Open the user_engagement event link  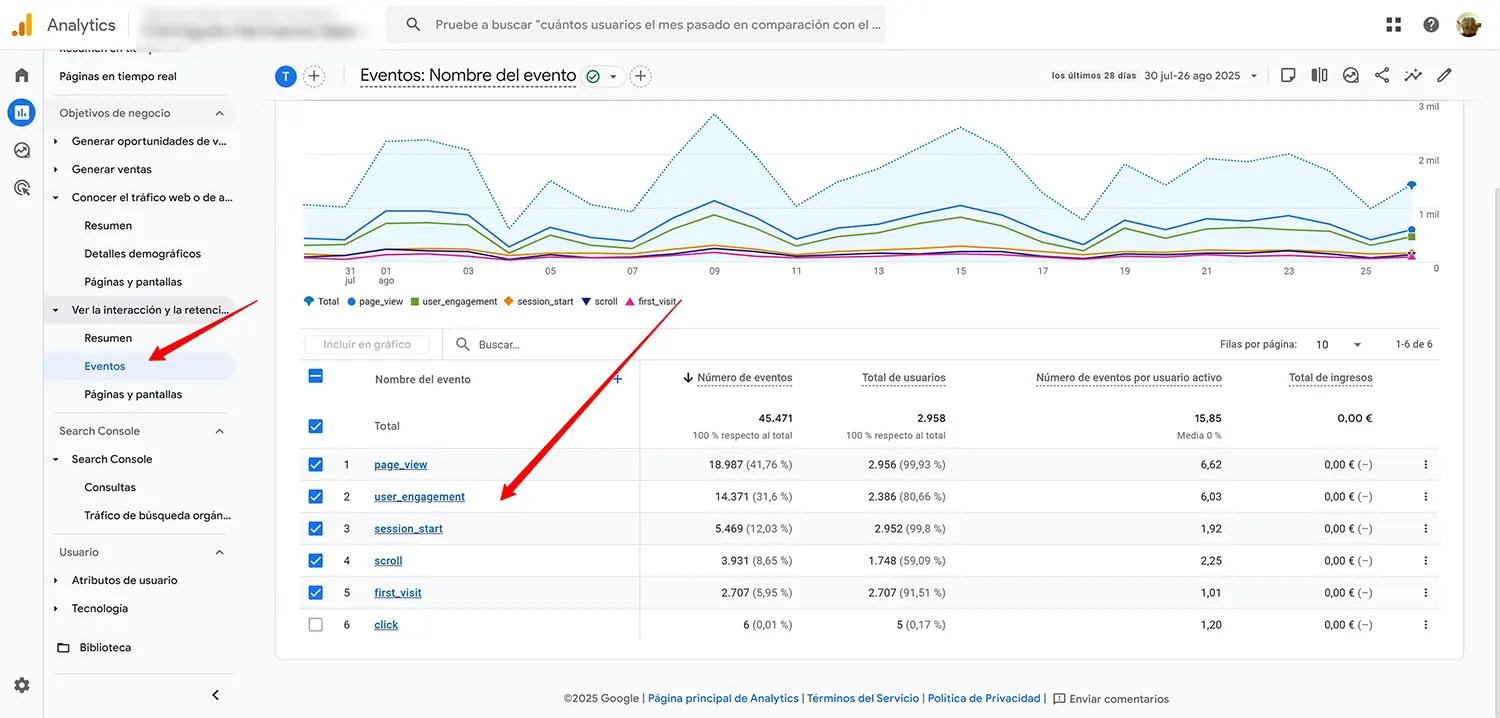pos(419,496)
